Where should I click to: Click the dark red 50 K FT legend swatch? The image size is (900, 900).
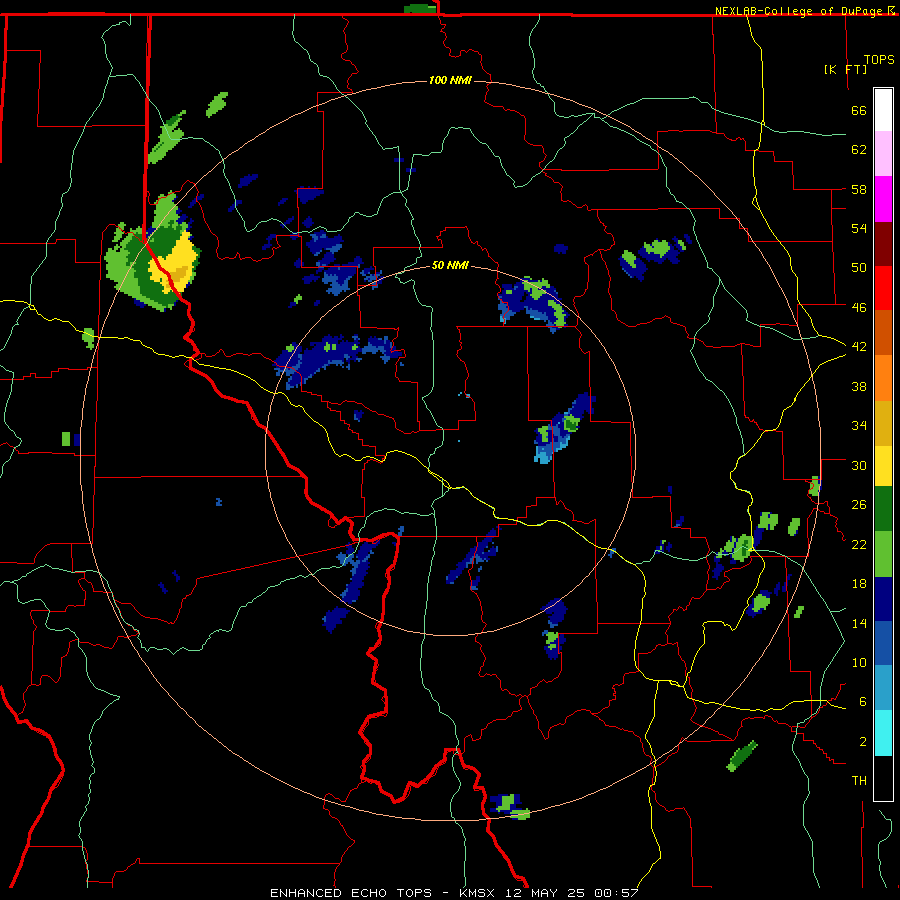[883, 244]
